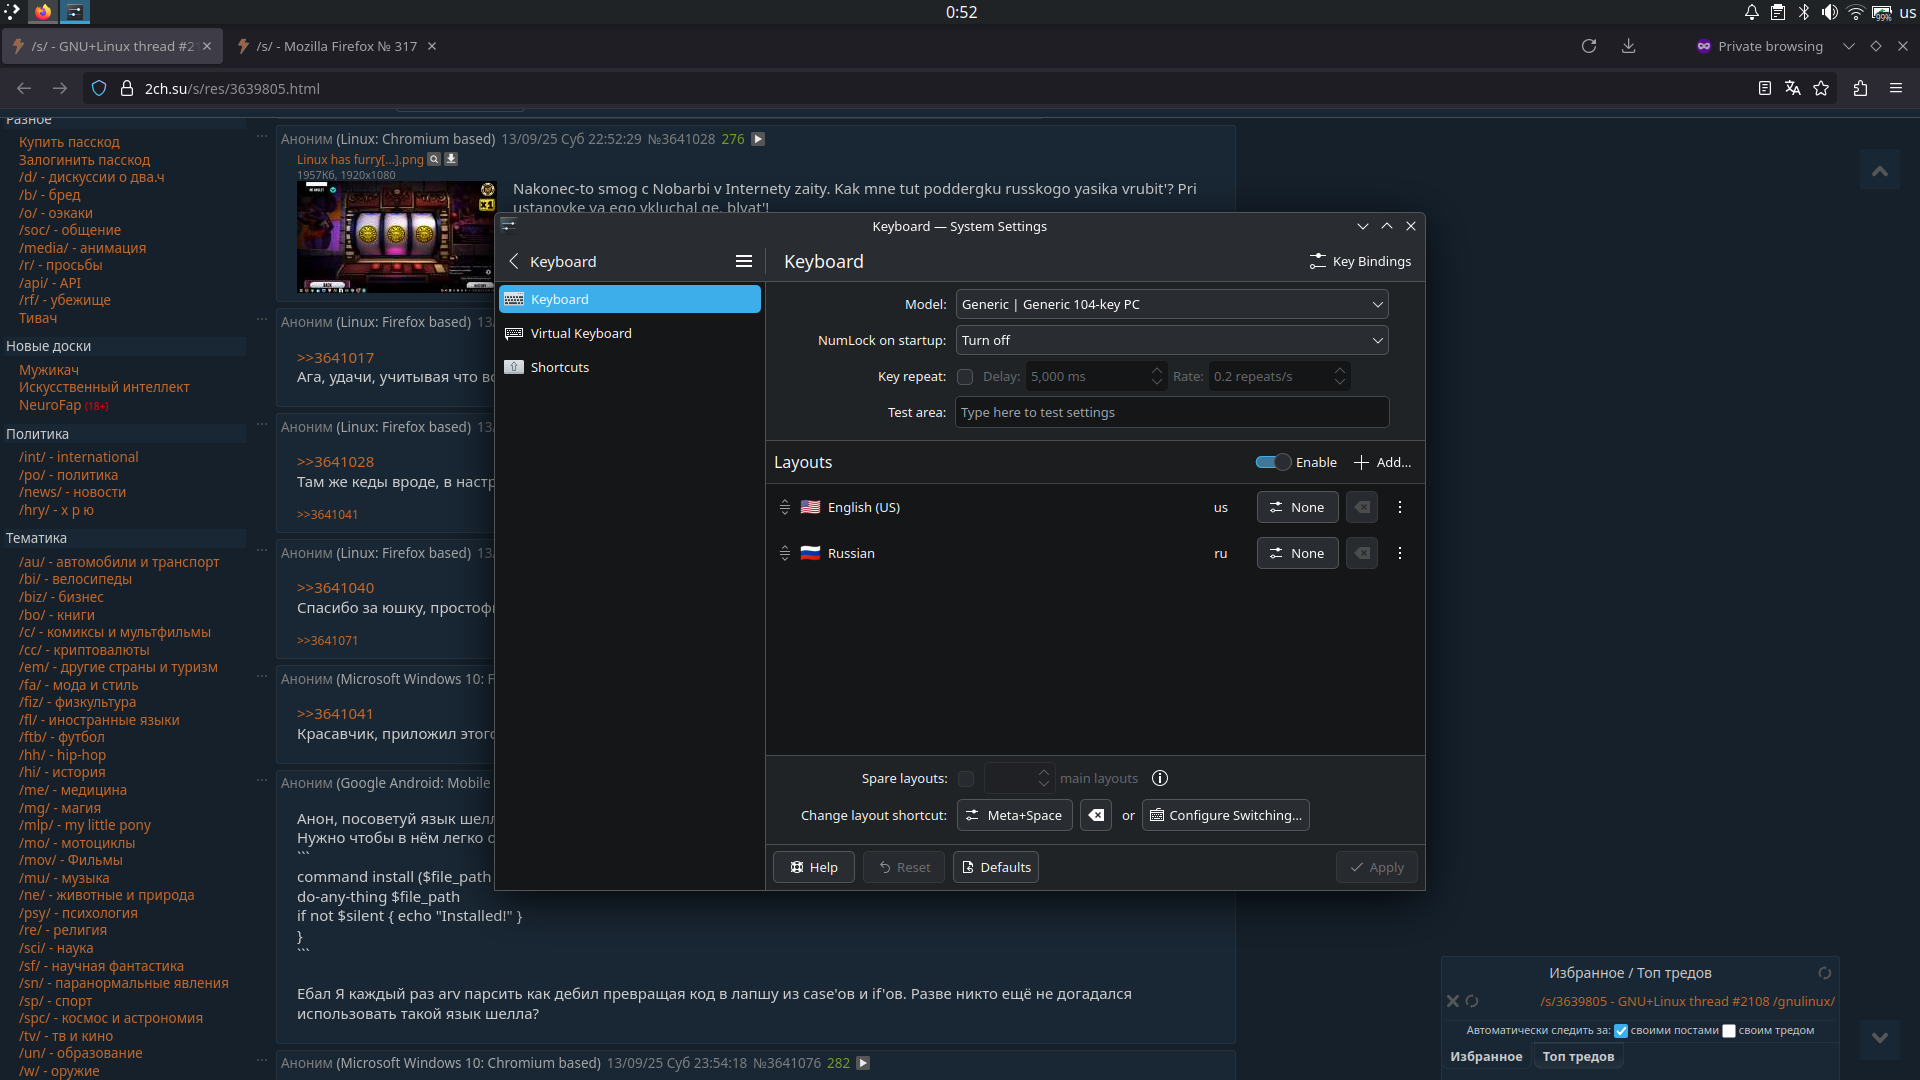Click the Test area input field

(1171, 412)
